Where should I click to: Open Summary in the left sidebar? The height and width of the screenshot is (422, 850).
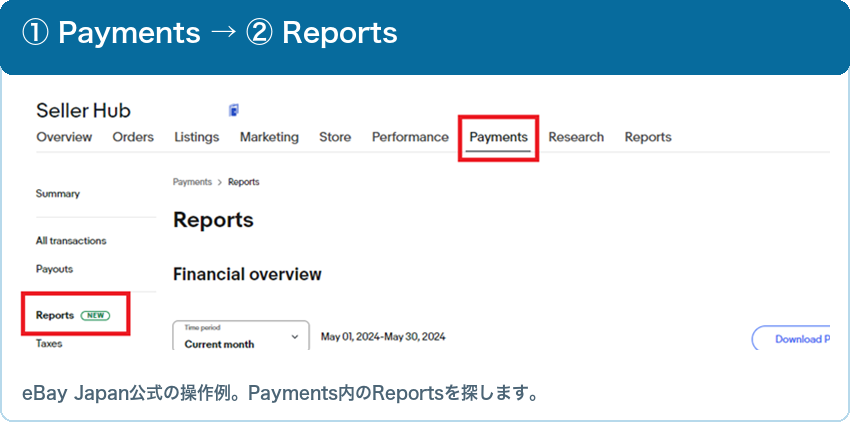pos(57,194)
